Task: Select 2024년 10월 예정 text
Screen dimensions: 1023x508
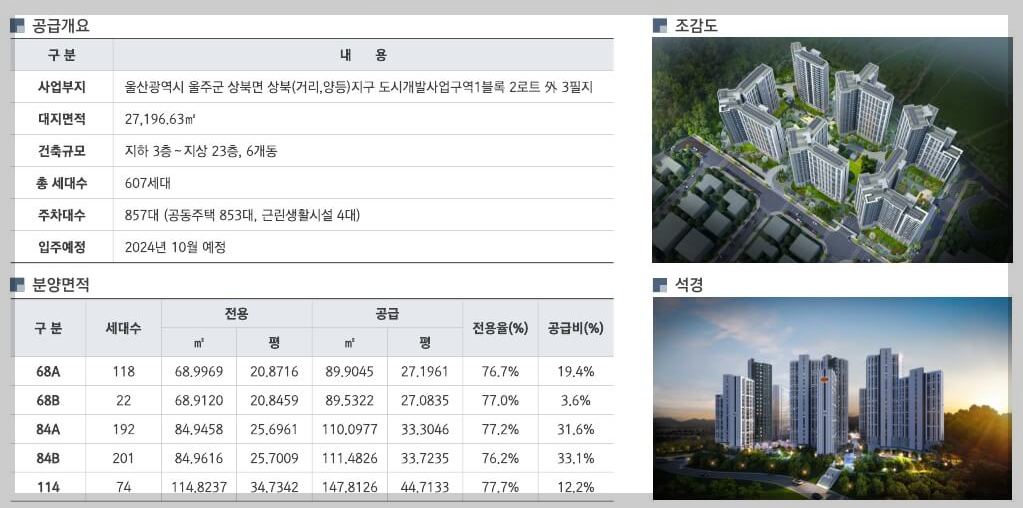Action: [x=175, y=247]
